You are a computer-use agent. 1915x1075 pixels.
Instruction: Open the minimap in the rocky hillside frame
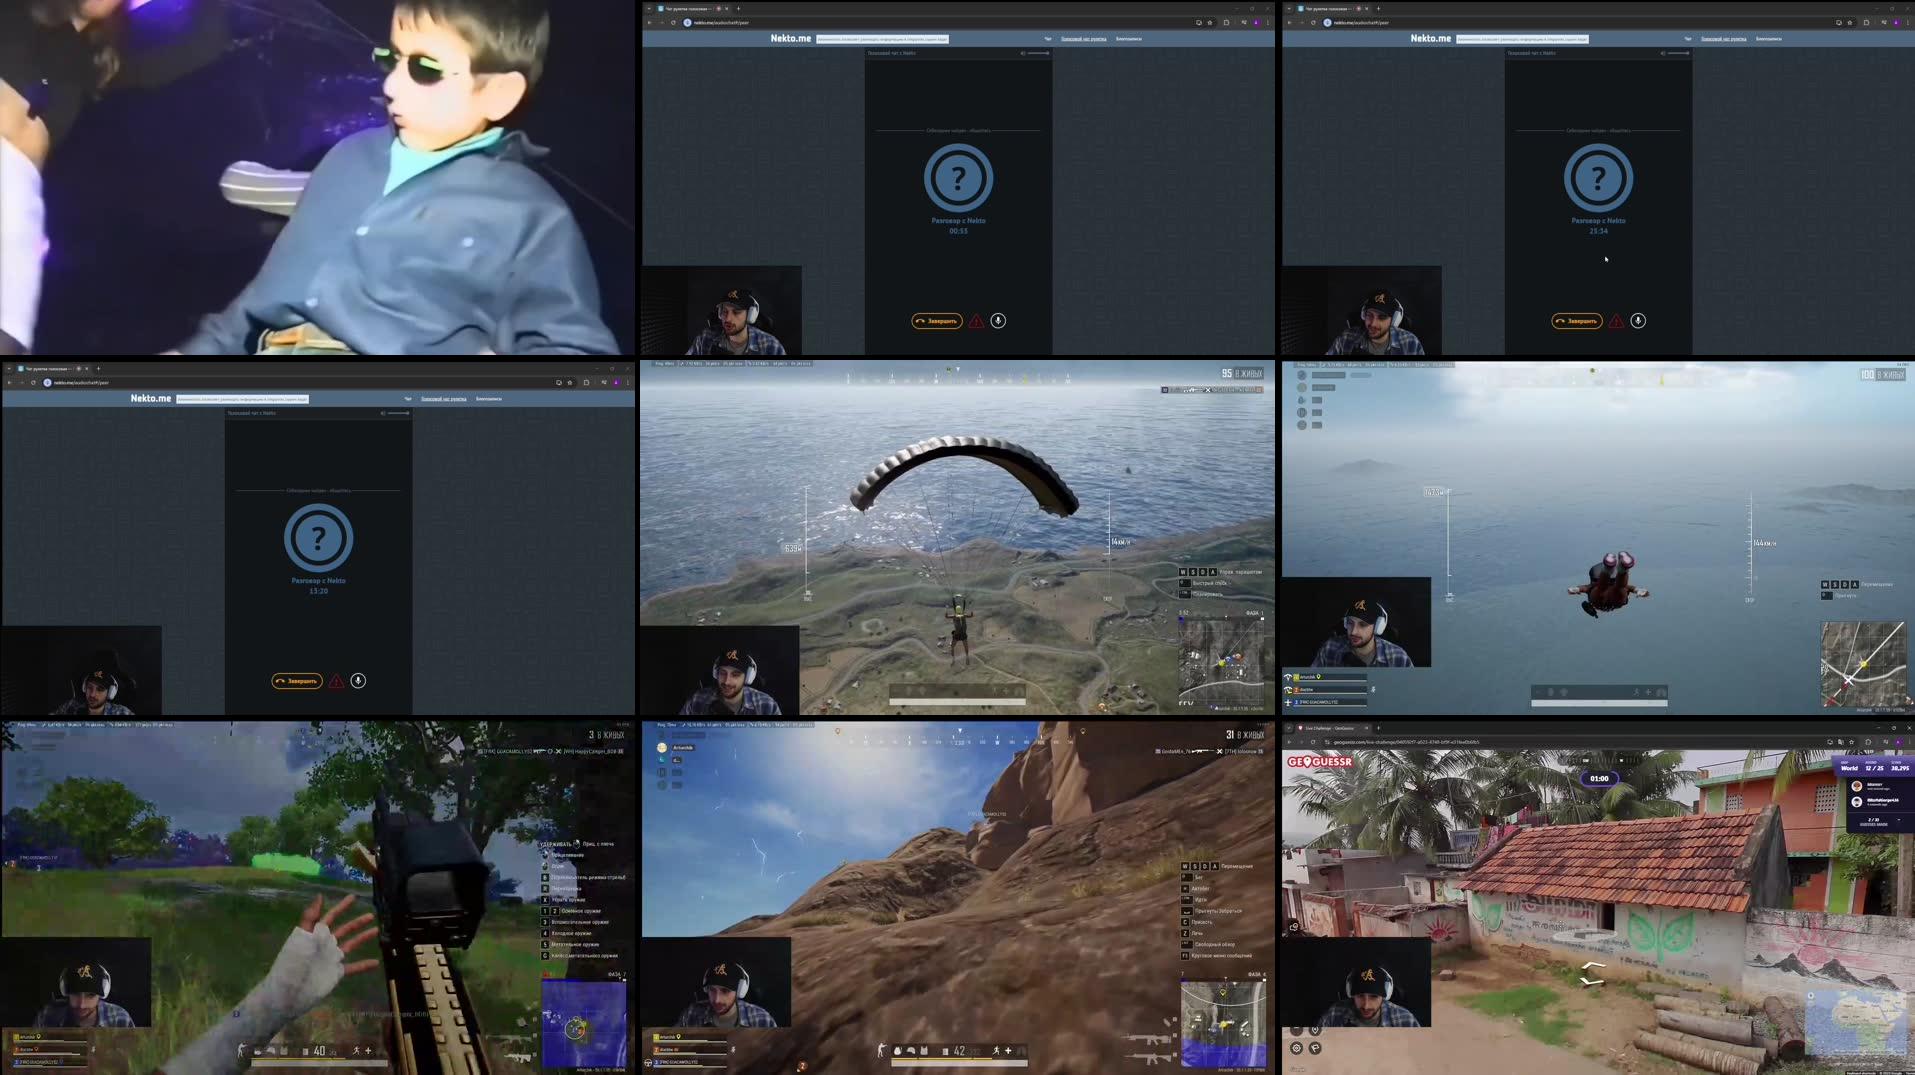coord(1222,1024)
